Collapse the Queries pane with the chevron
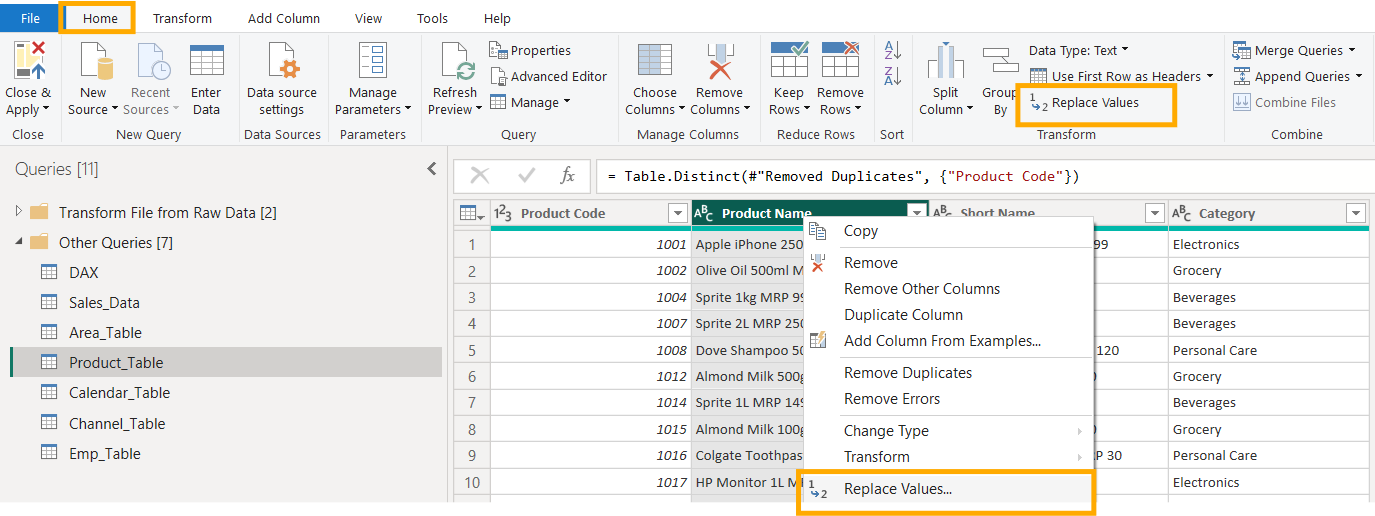 (432, 169)
